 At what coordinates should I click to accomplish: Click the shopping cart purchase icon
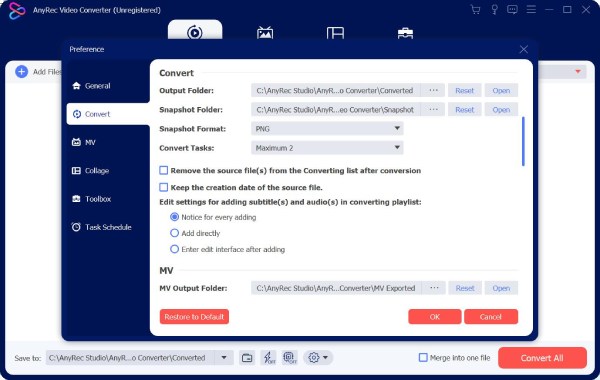pyautogui.click(x=475, y=10)
